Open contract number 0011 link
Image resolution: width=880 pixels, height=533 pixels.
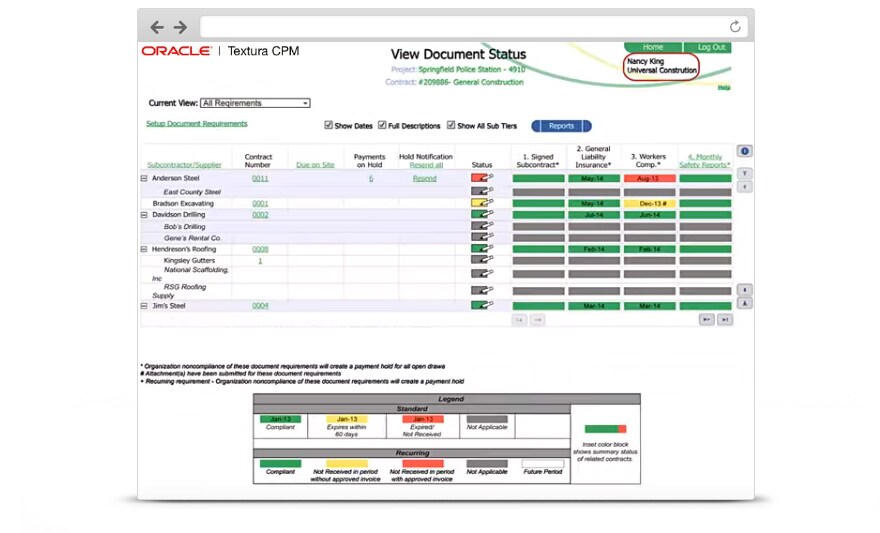[260, 178]
